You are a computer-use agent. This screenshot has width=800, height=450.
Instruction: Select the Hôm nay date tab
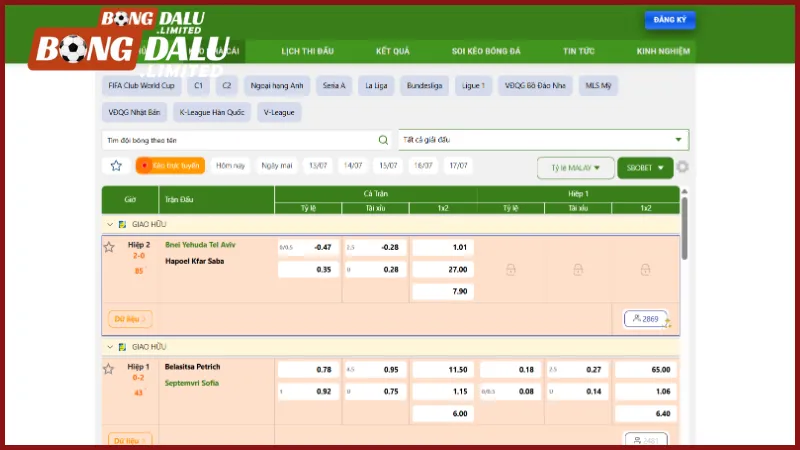(230, 165)
